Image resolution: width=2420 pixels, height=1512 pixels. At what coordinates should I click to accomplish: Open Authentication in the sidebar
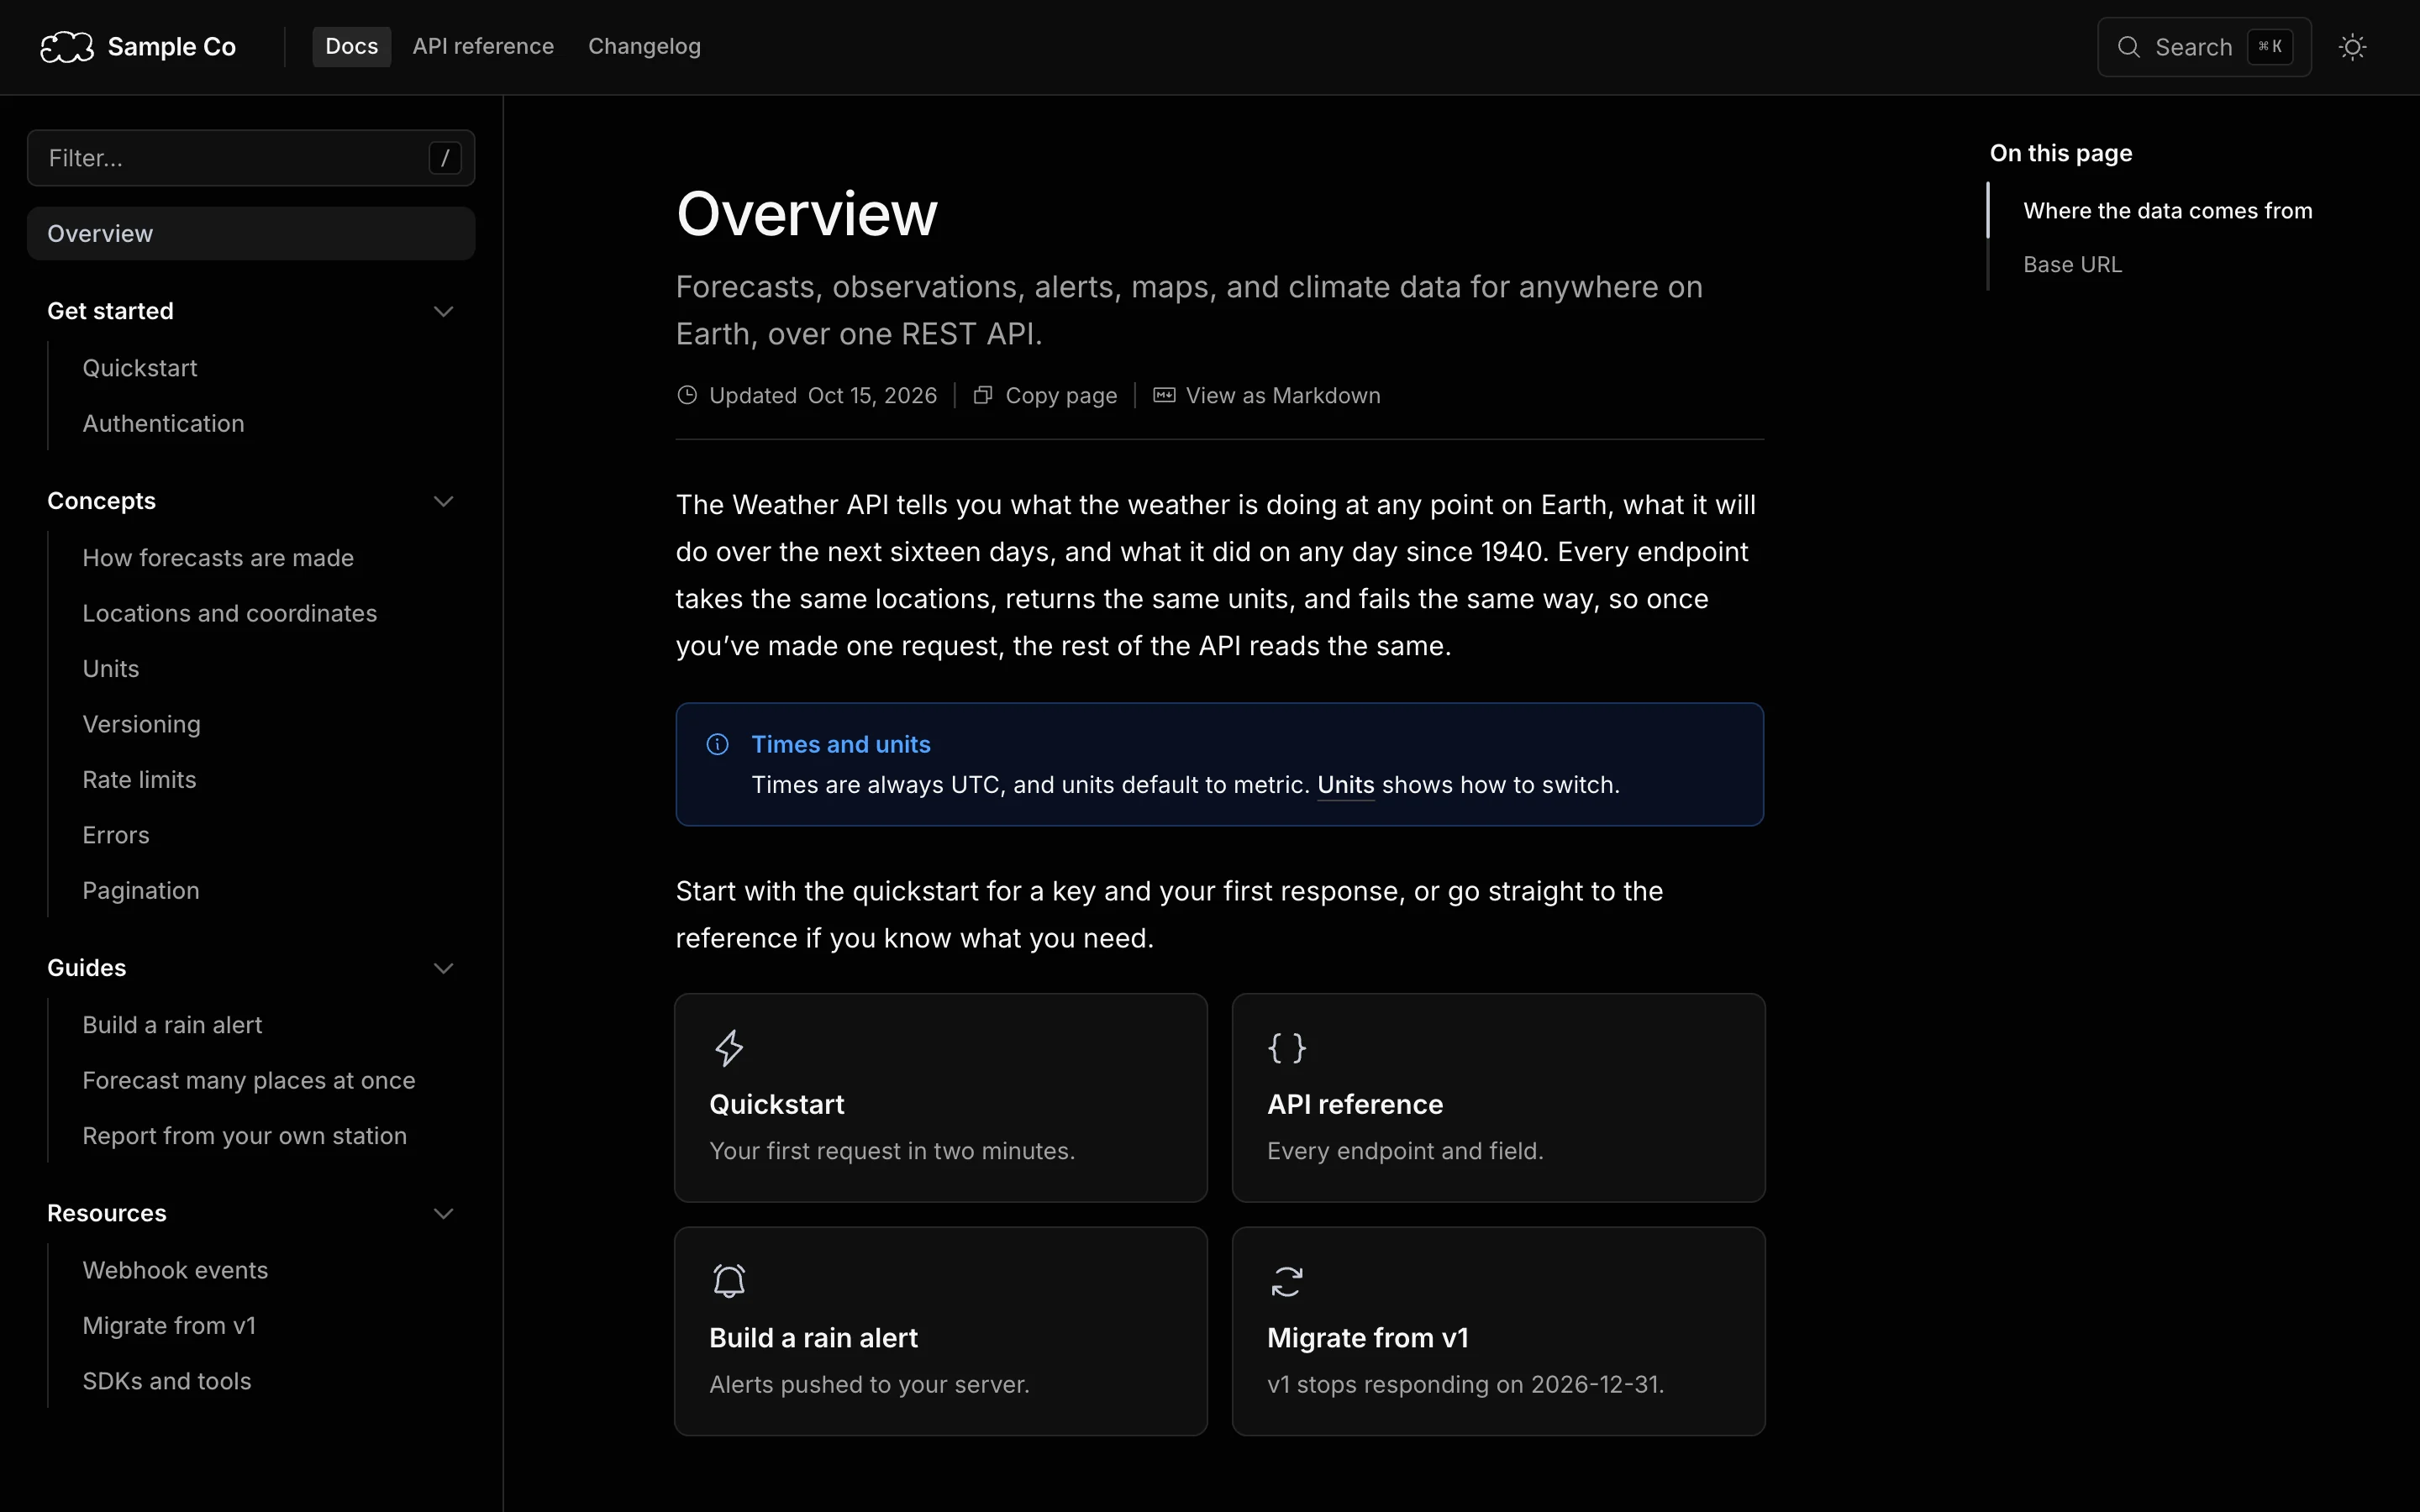[x=163, y=424]
